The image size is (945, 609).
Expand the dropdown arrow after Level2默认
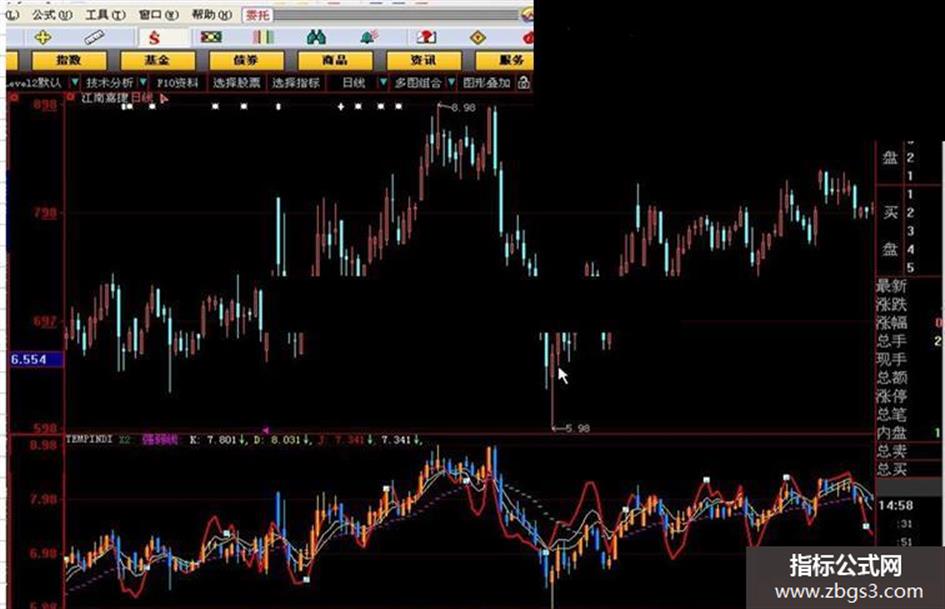(75, 82)
